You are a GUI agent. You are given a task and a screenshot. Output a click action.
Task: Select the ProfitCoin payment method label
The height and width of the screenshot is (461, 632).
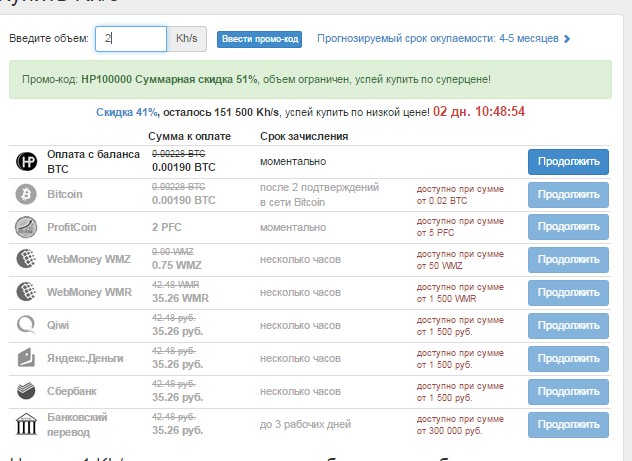72,227
